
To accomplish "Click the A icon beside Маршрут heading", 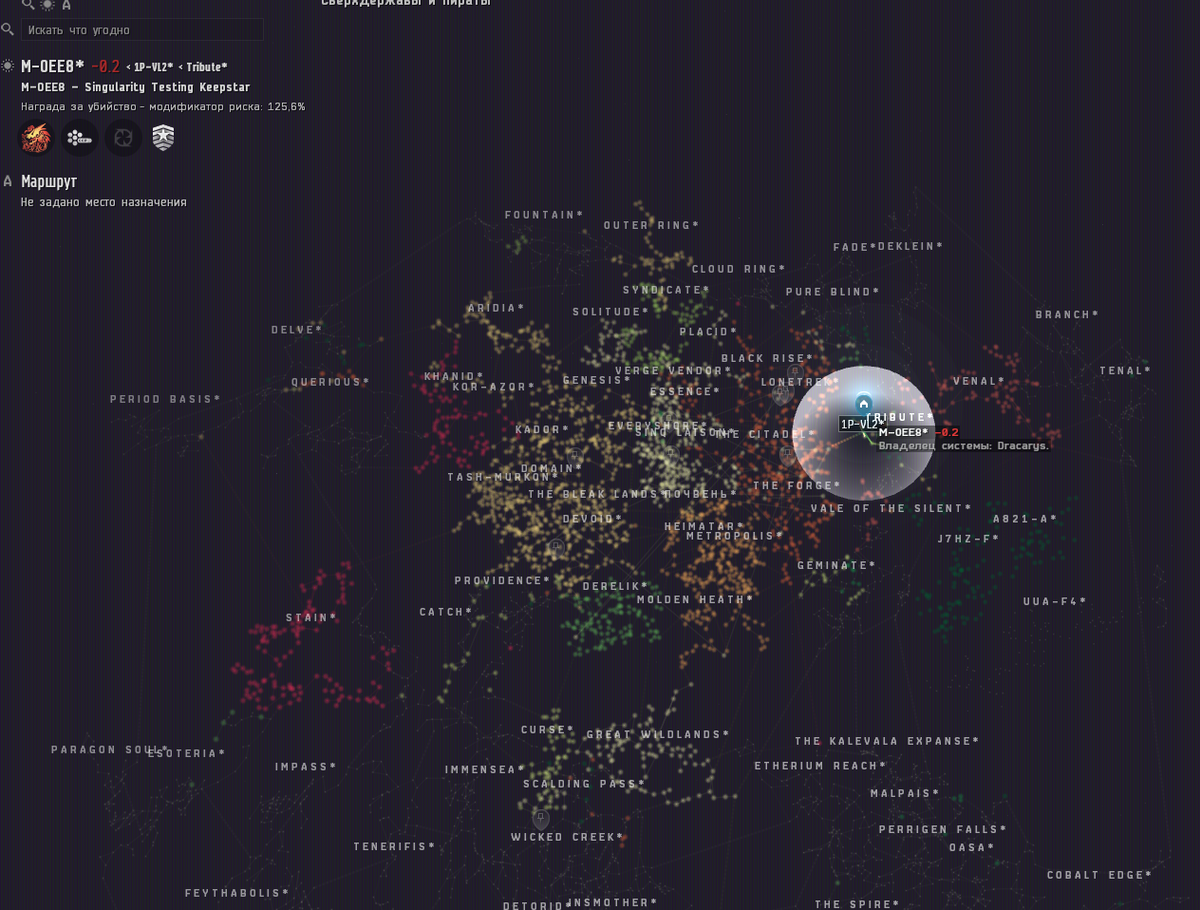I will (8, 181).
